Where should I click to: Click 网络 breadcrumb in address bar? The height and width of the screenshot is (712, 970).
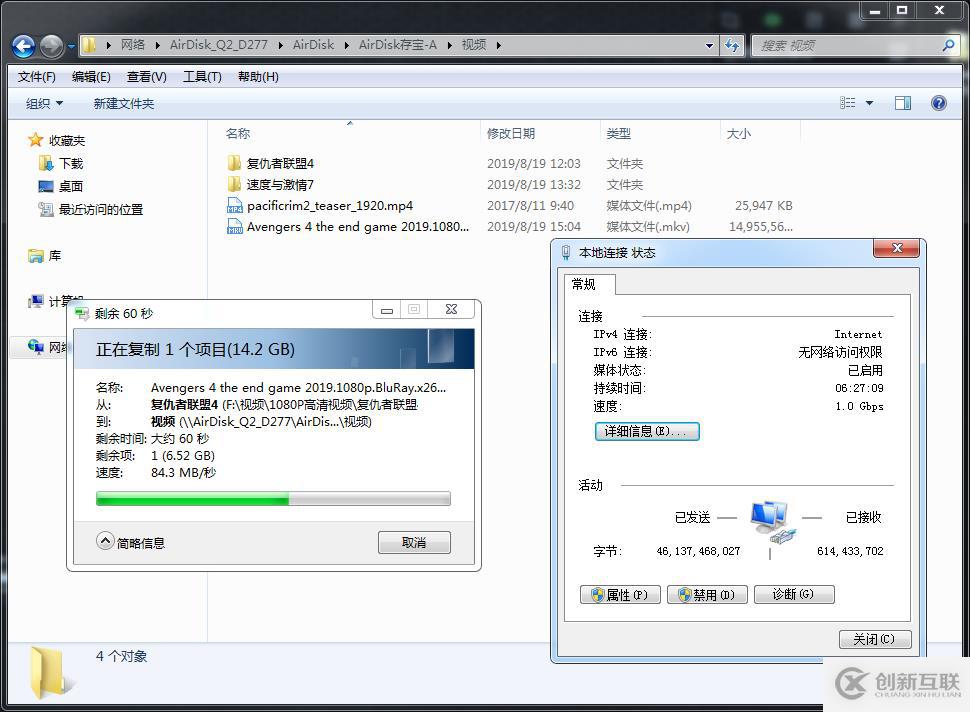tap(133, 45)
